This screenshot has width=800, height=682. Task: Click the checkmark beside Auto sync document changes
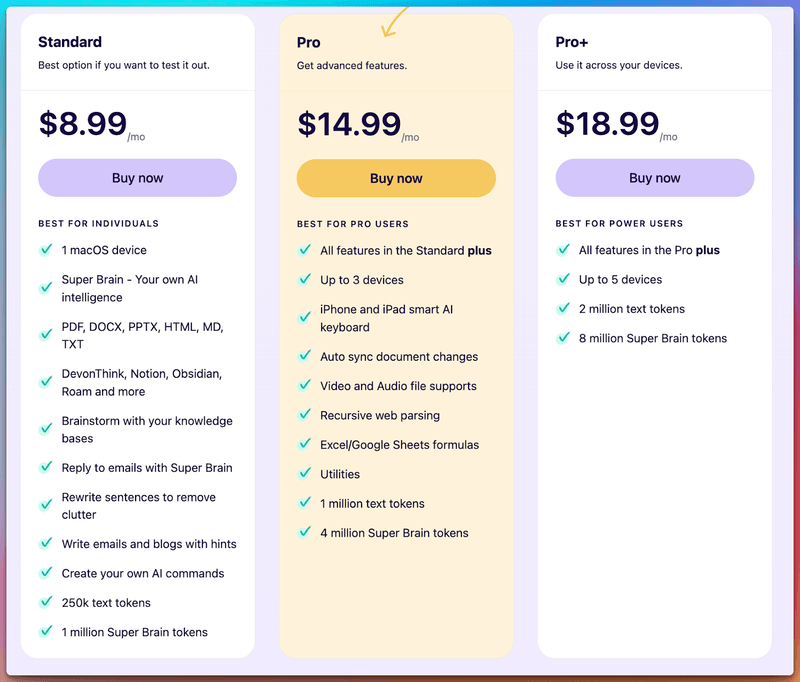(x=304, y=357)
